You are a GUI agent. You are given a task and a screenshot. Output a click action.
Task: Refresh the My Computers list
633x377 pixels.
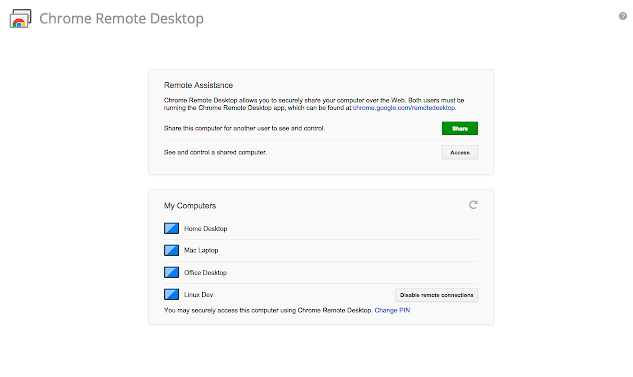(473, 205)
